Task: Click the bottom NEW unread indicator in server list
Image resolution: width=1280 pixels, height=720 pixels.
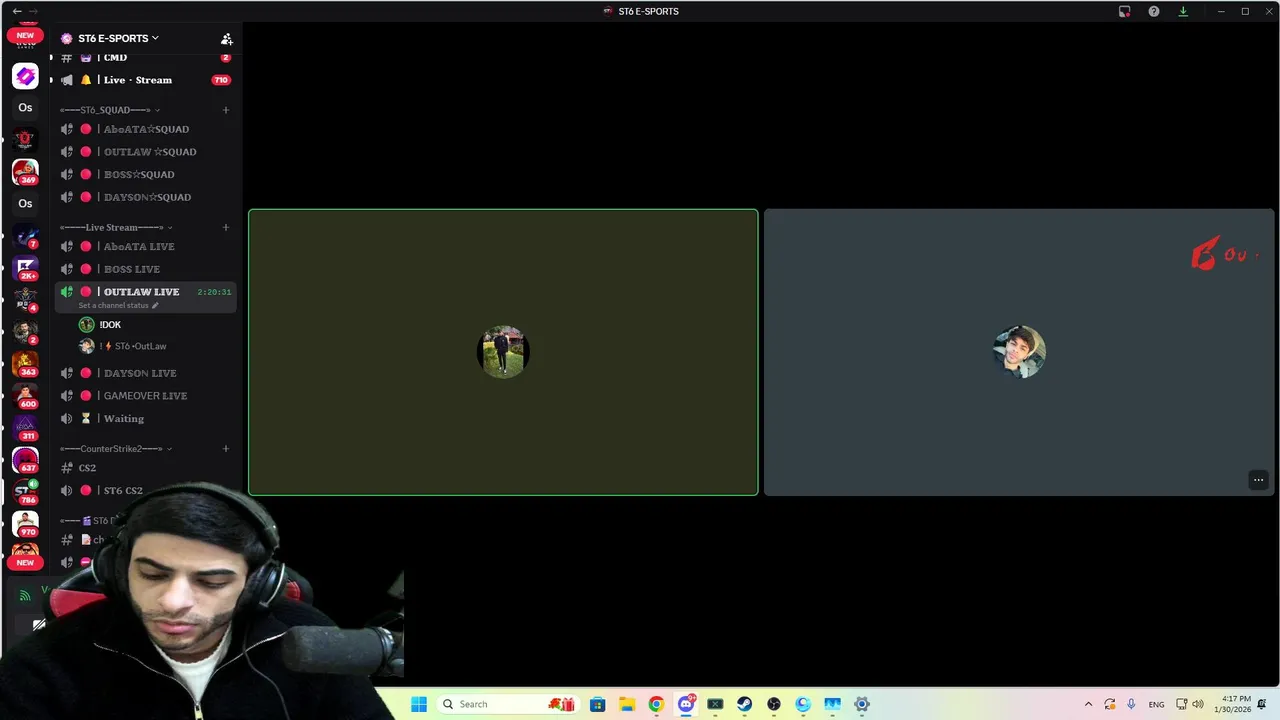Action: pyautogui.click(x=25, y=562)
